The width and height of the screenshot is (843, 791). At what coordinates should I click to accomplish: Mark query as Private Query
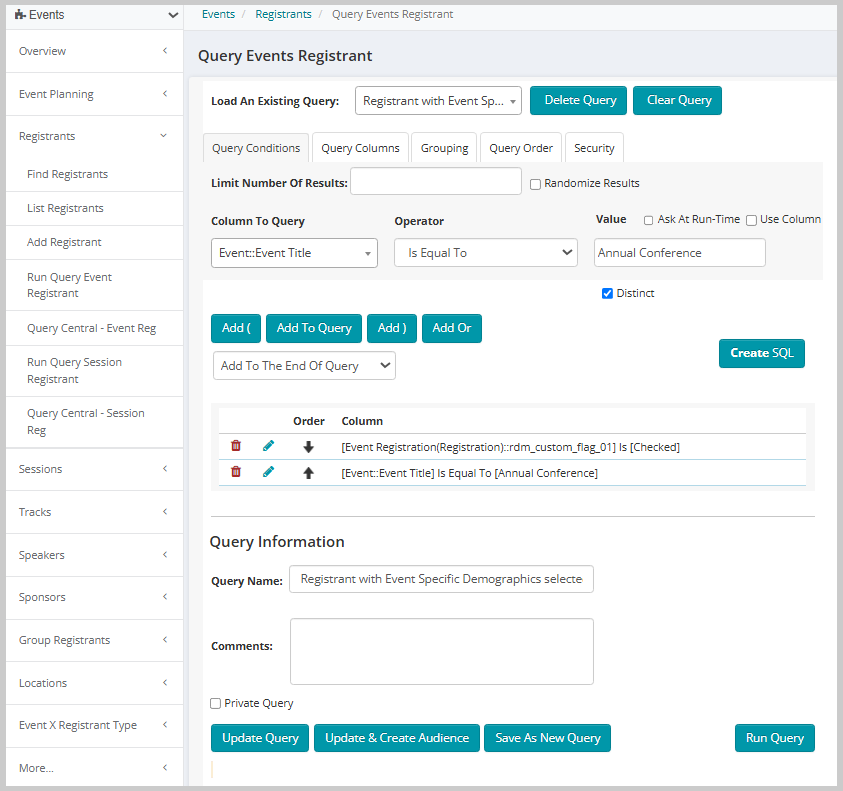click(216, 703)
